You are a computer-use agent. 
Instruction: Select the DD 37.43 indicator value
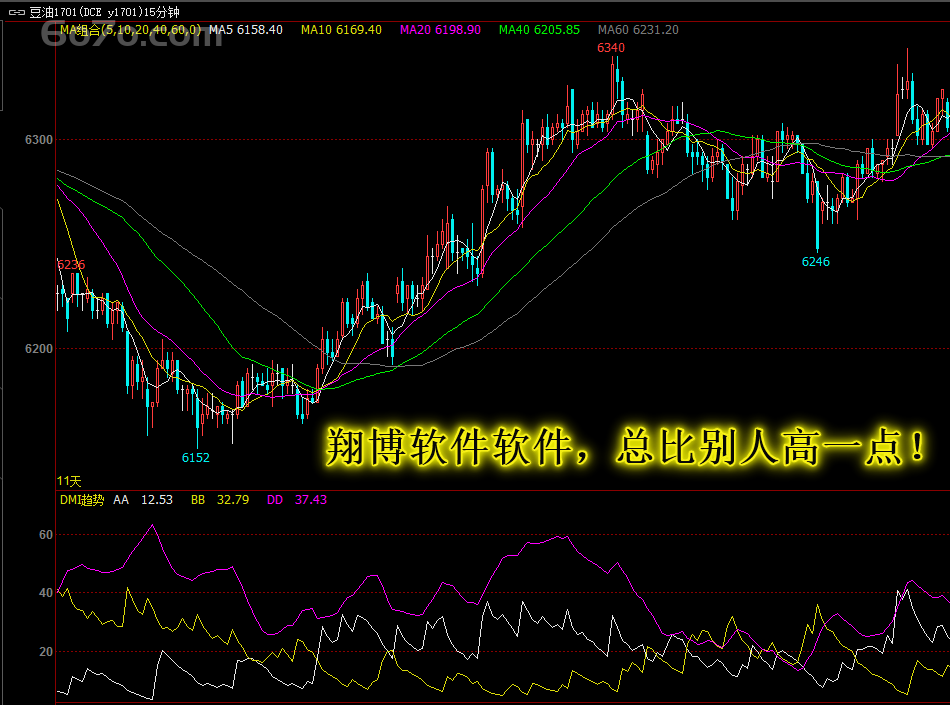click(x=297, y=500)
